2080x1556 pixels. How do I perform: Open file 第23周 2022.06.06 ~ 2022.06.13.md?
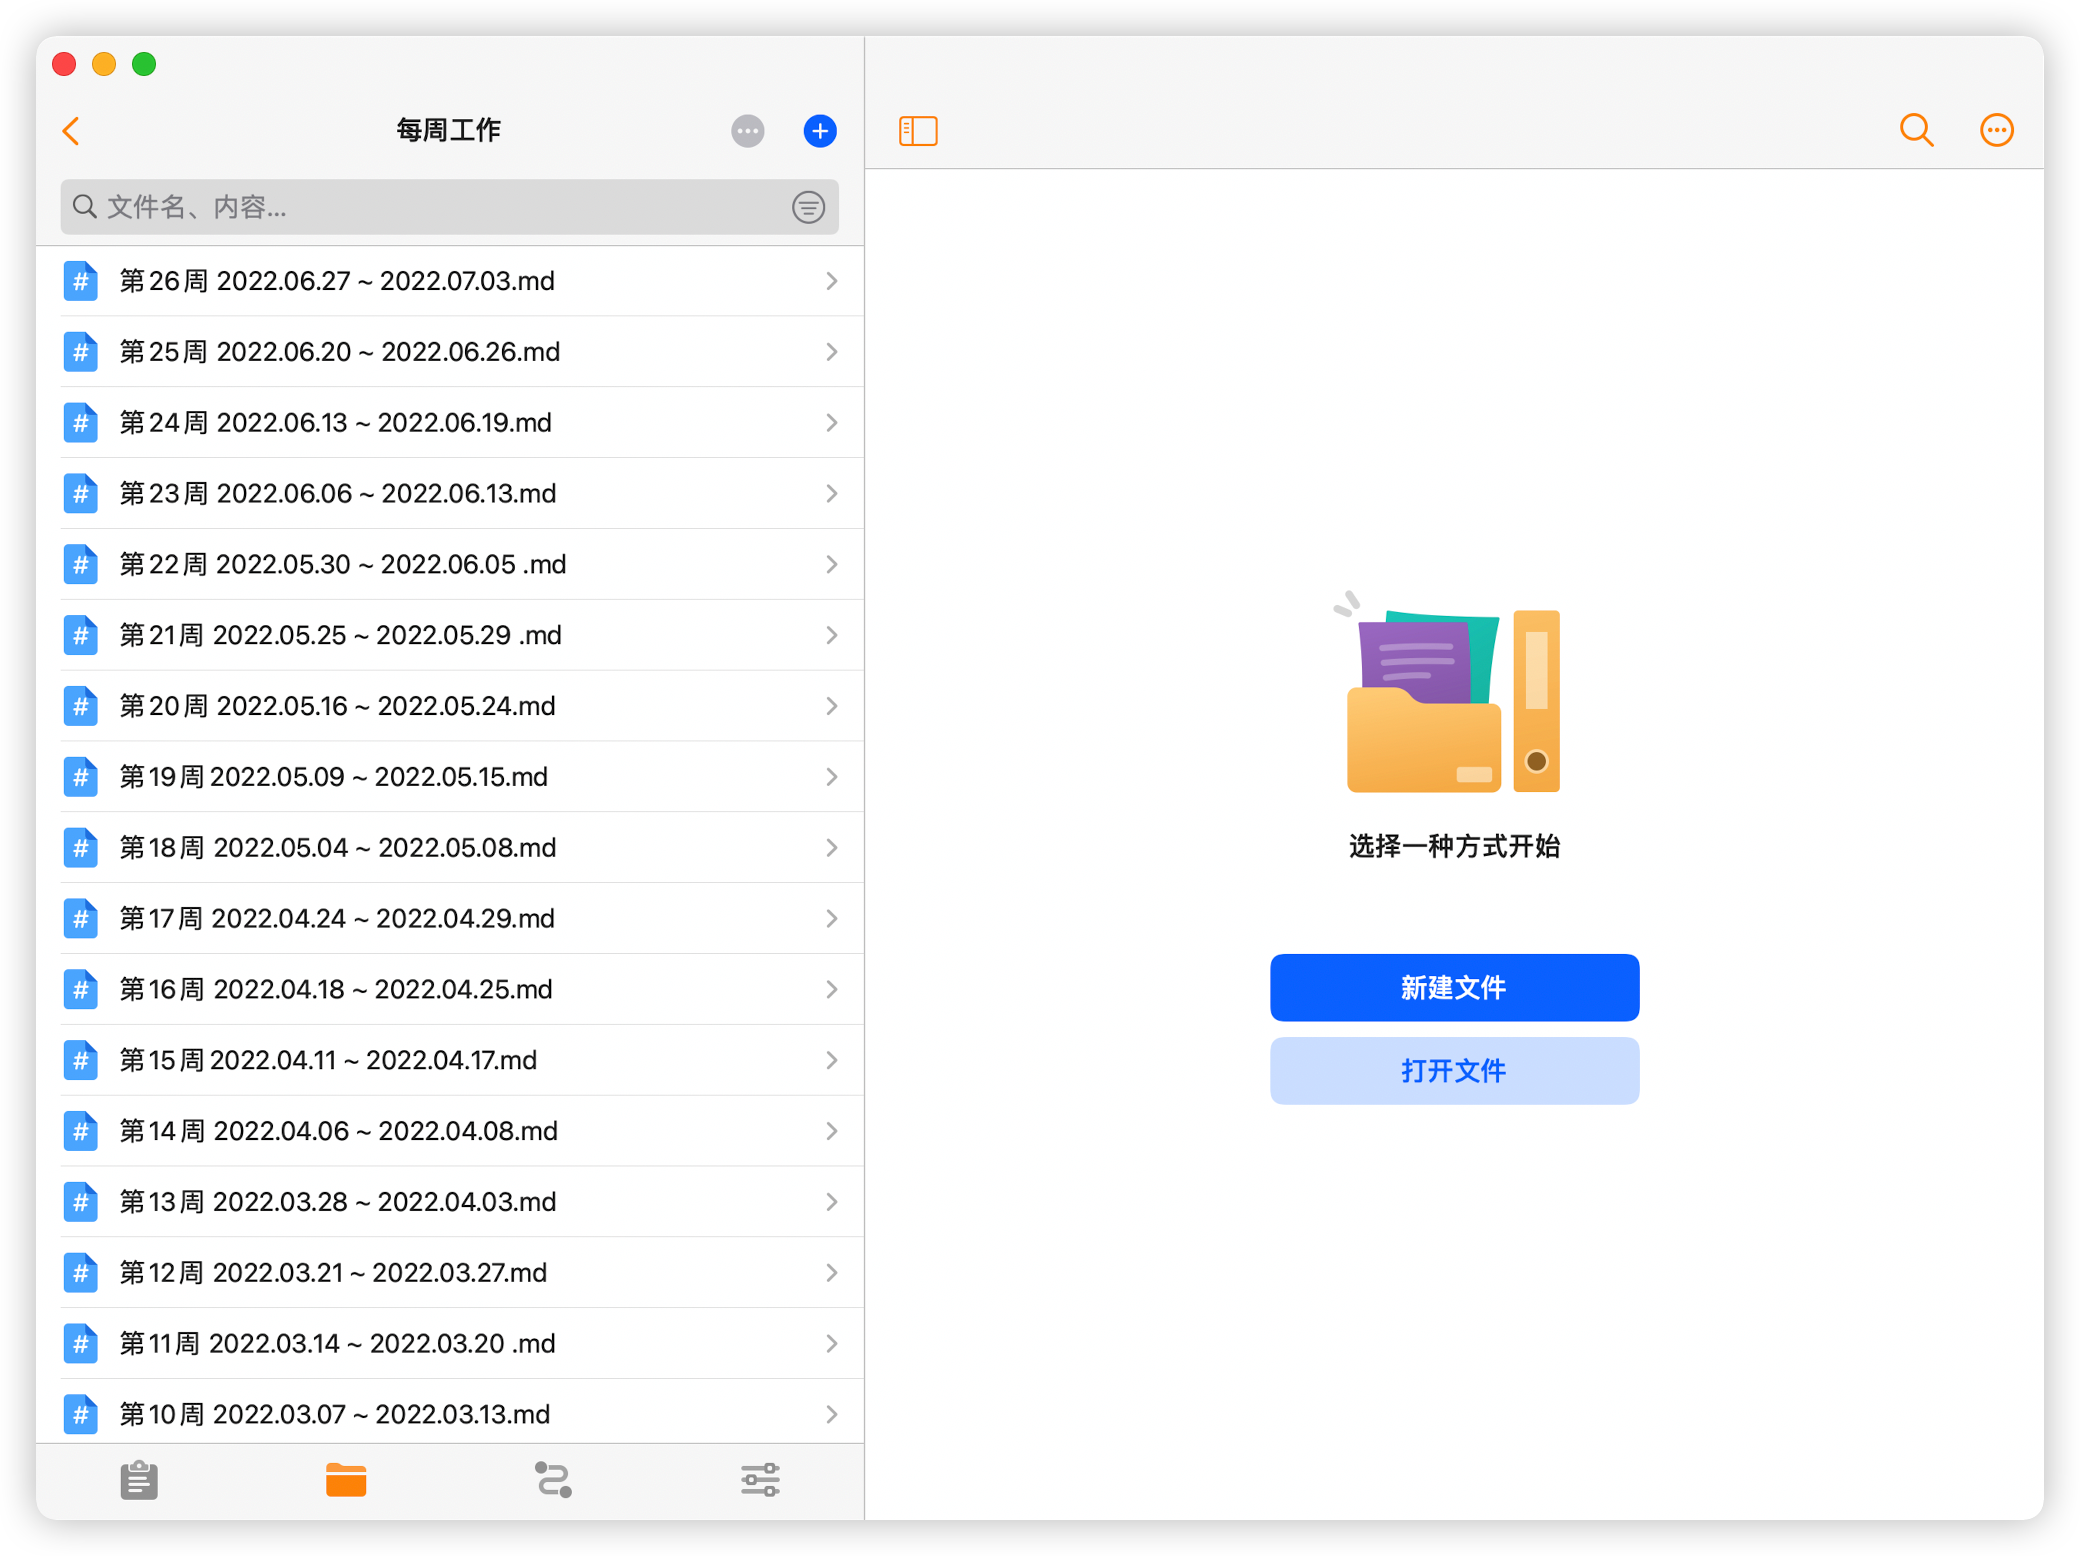click(x=450, y=494)
